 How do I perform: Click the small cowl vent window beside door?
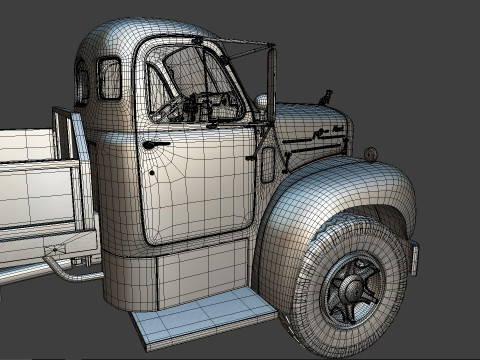click(x=268, y=165)
